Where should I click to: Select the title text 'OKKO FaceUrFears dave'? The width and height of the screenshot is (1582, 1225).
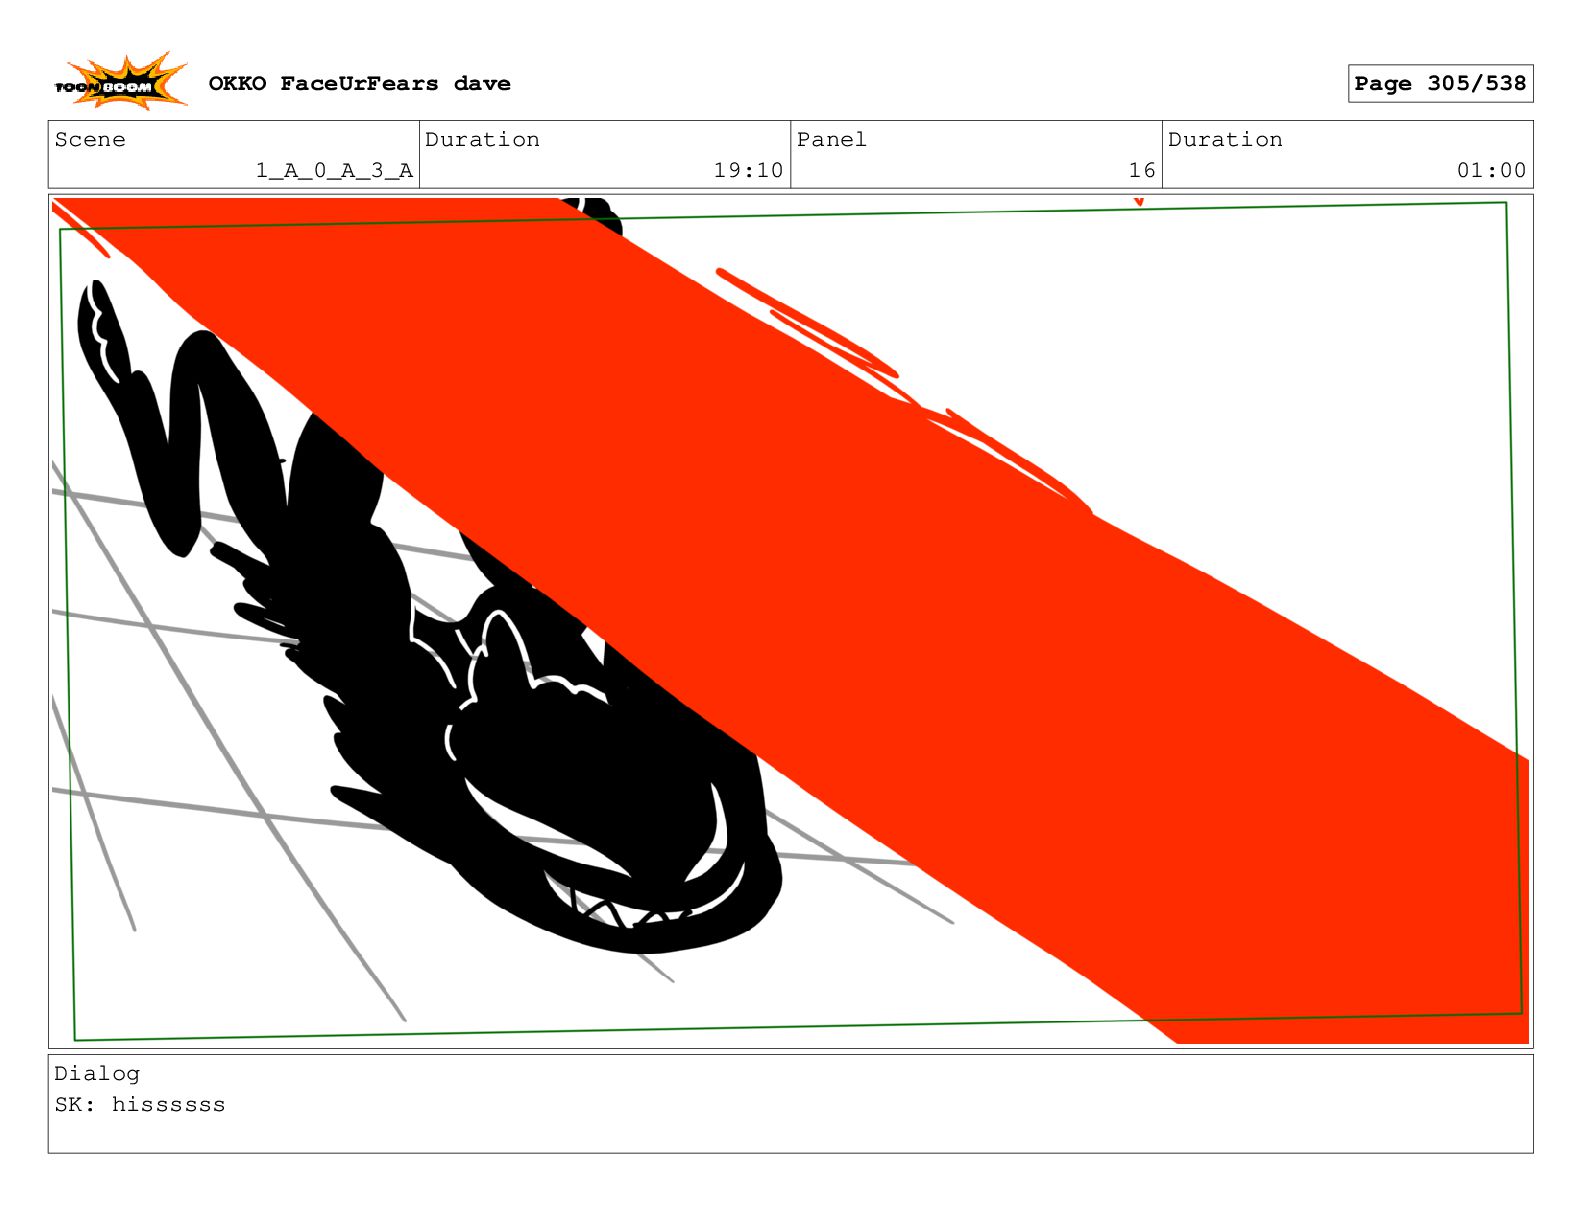(x=359, y=83)
